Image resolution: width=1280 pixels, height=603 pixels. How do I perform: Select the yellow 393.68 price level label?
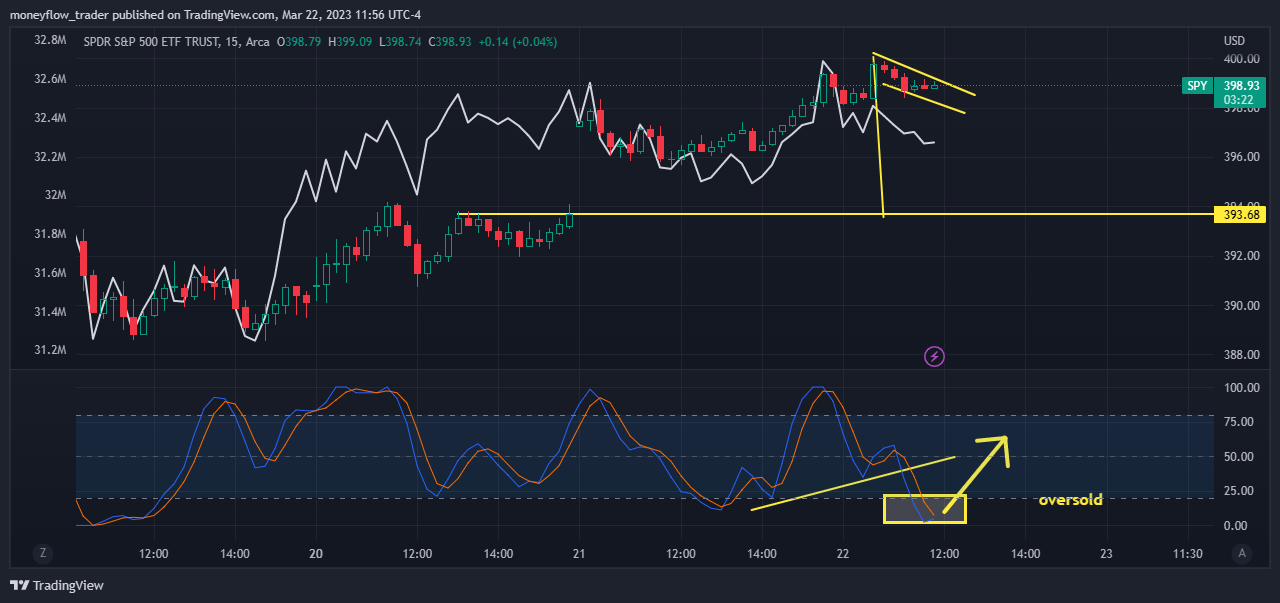pyautogui.click(x=1238, y=214)
